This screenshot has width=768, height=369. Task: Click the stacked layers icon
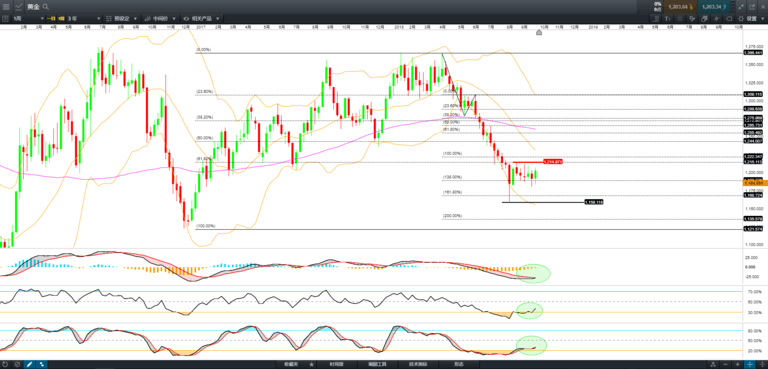[704, 19]
